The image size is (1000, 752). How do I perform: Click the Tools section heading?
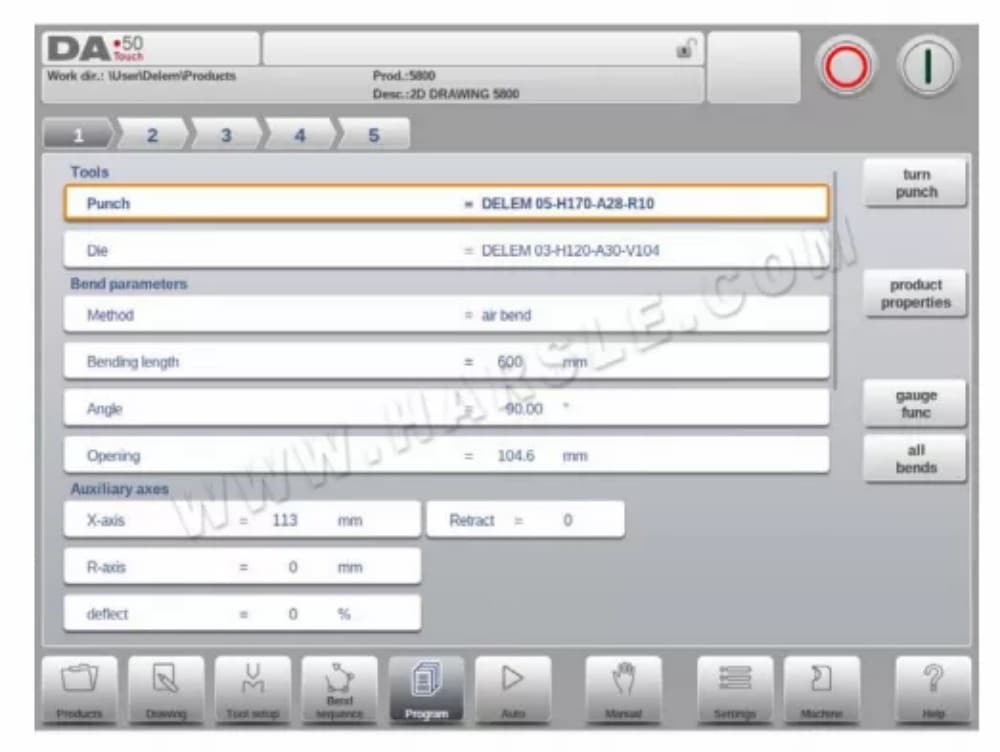pos(89,172)
